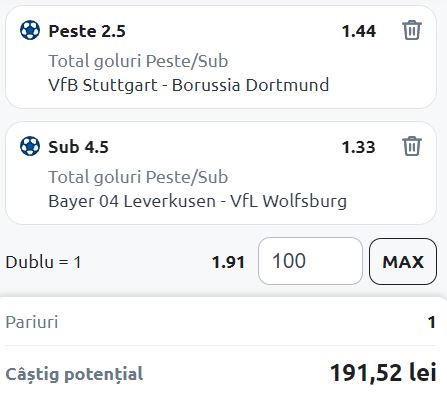Click the Pariuri count value 1
This screenshot has height=398, width=447.
[432, 322]
